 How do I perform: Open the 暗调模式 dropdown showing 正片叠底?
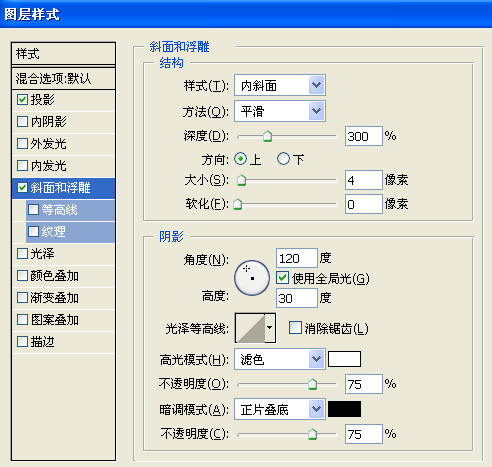point(280,409)
